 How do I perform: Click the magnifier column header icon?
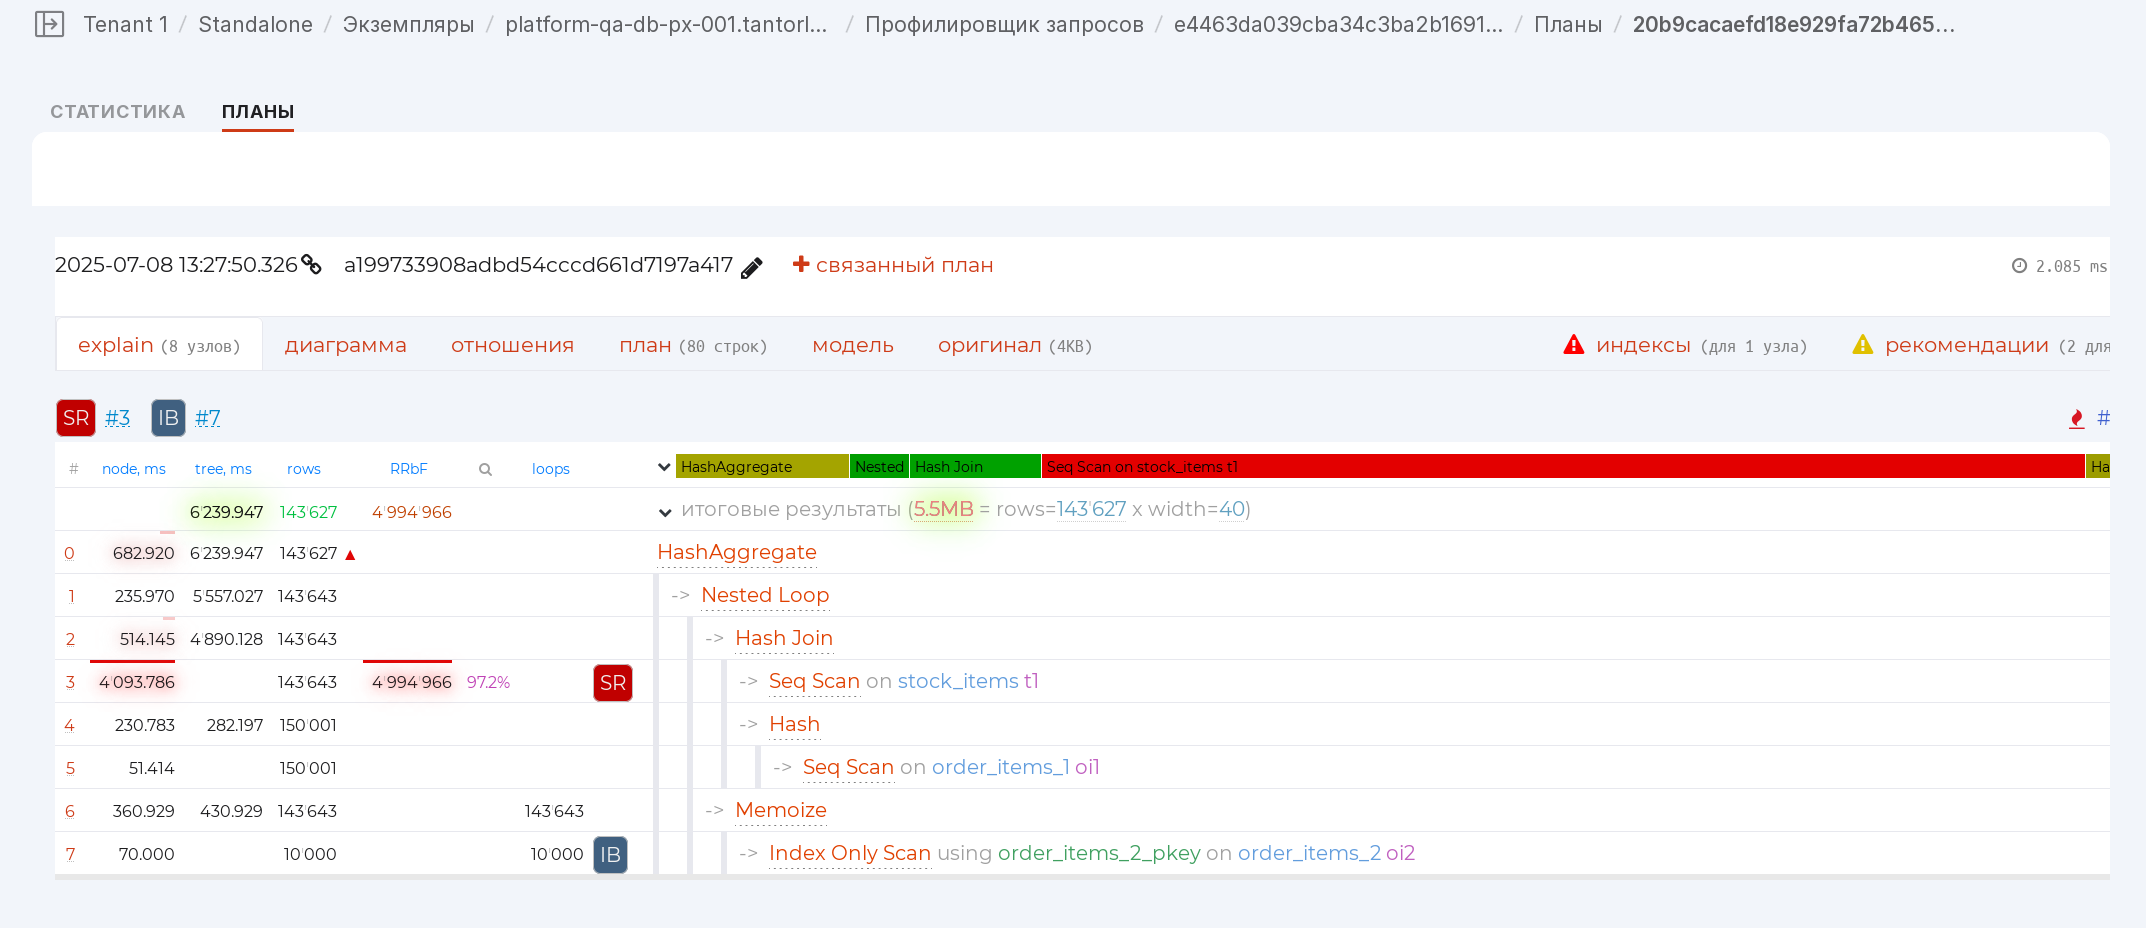coord(485,469)
